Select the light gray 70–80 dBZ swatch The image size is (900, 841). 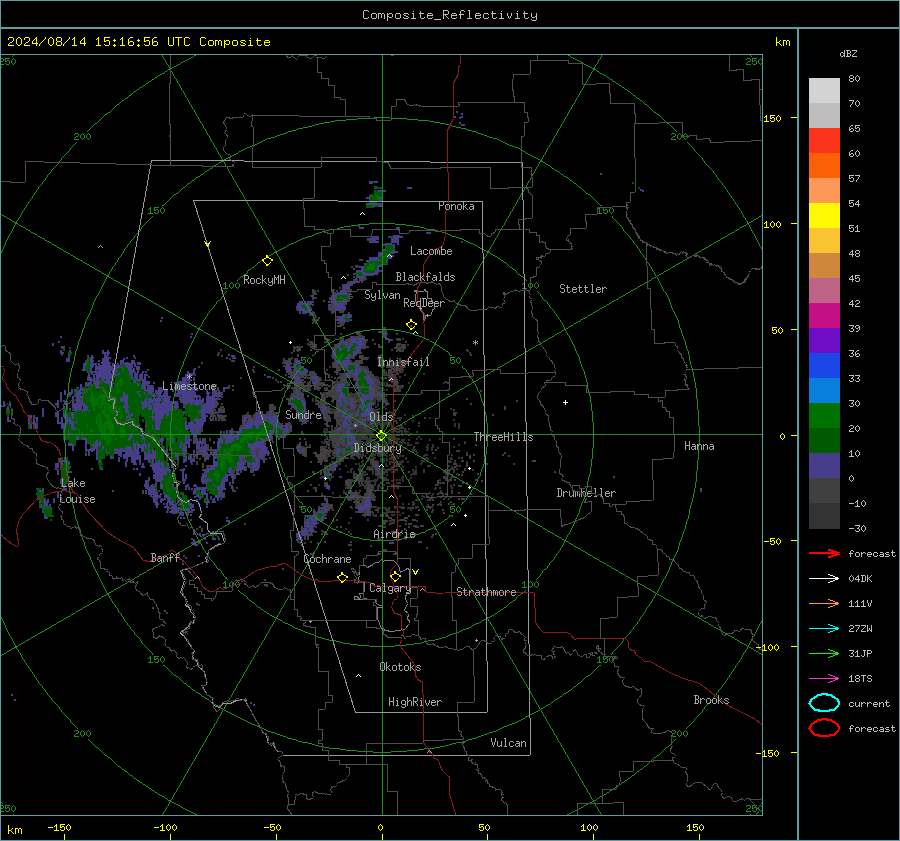824,91
